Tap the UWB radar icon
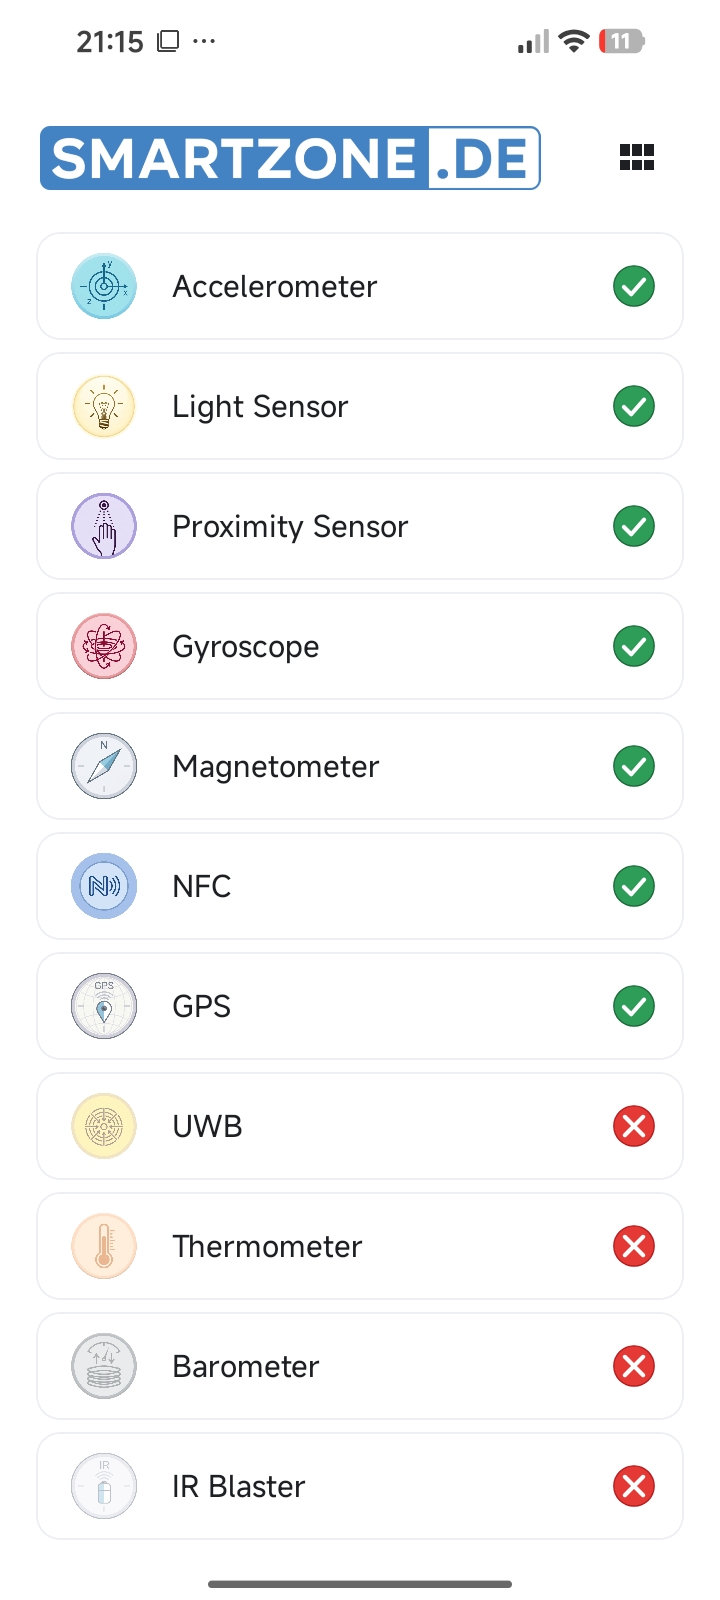The height and width of the screenshot is (1600, 720). pos(104,1126)
